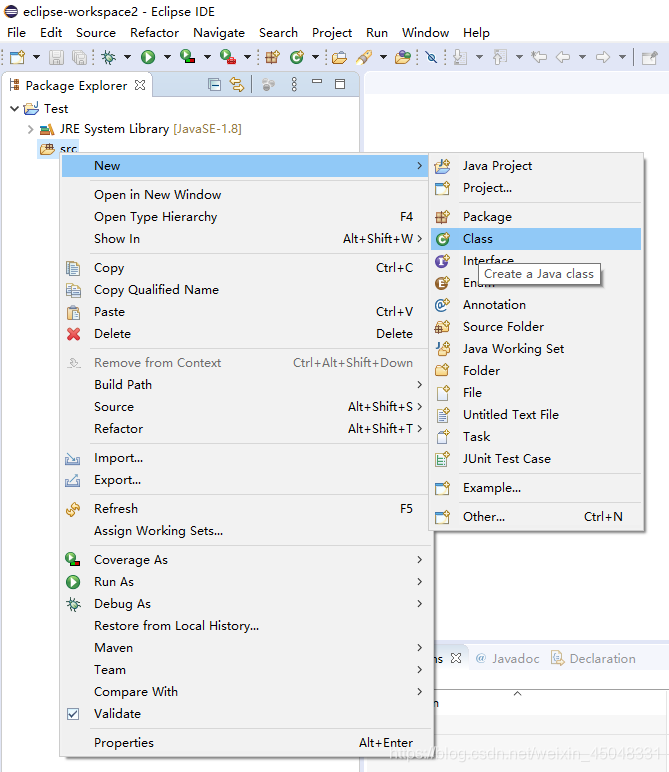Open the Refactor menu in menu bar
669x772 pixels.
tap(154, 32)
